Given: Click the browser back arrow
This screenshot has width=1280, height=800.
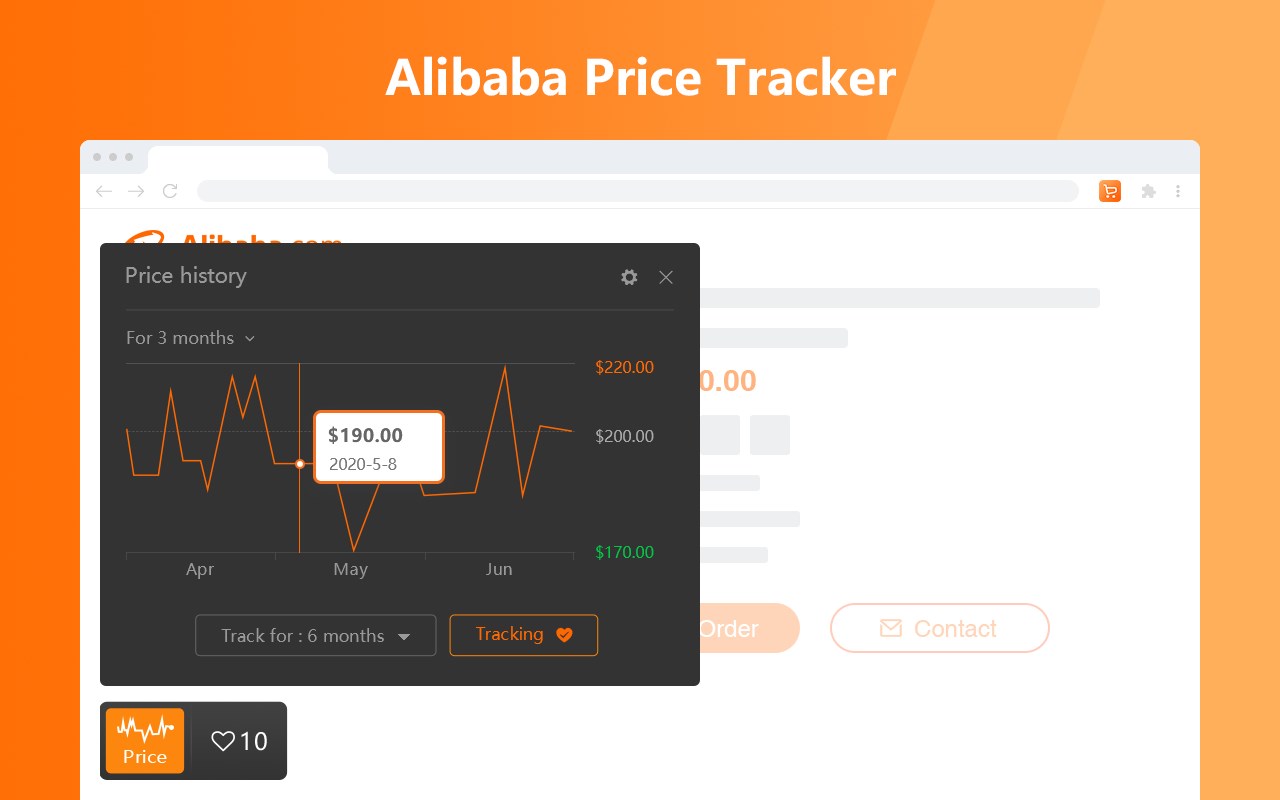Looking at the screenshot, I should (103, 191).
